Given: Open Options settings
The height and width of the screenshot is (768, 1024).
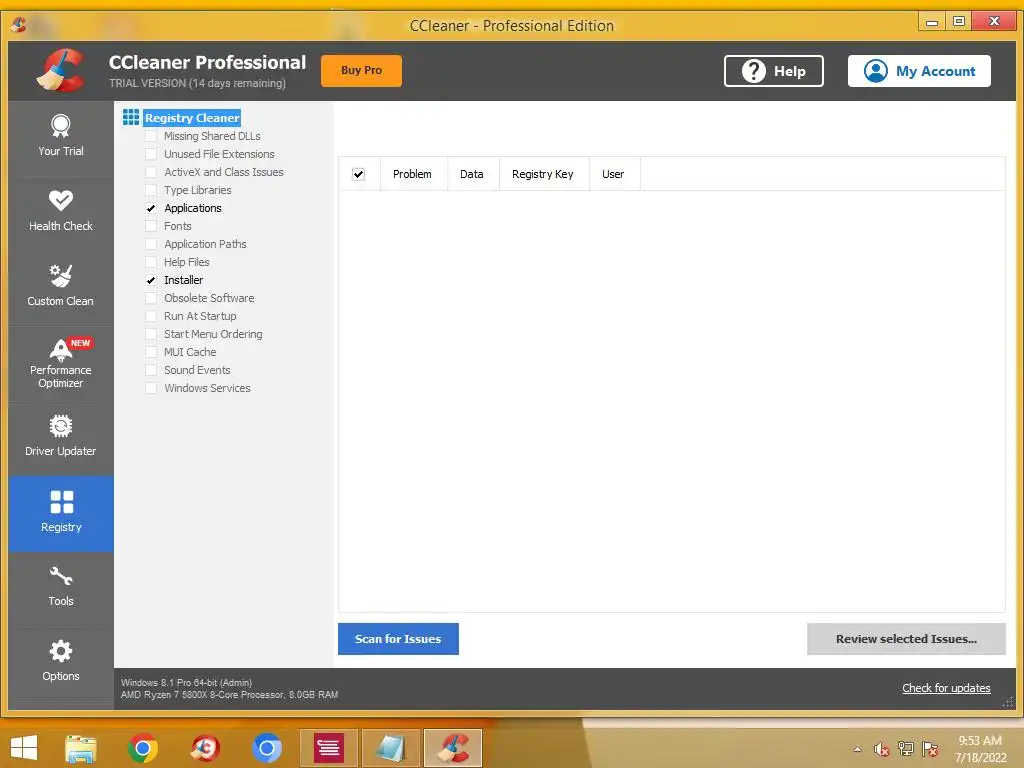Looking at the screenshot, I should [61, 662].
